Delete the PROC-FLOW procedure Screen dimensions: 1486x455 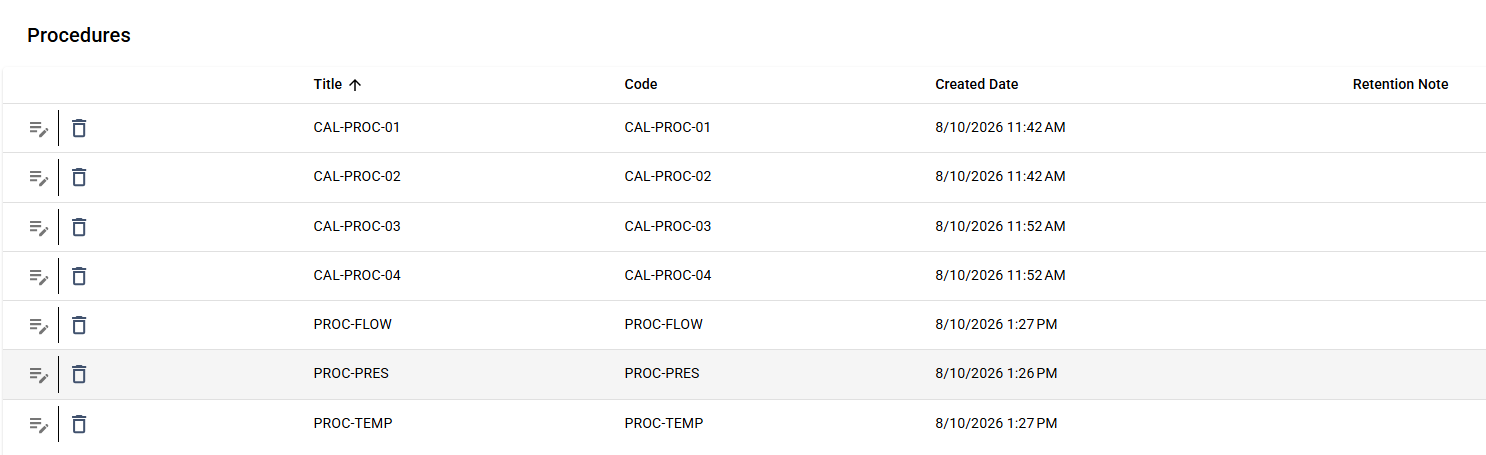pos(79,325)
